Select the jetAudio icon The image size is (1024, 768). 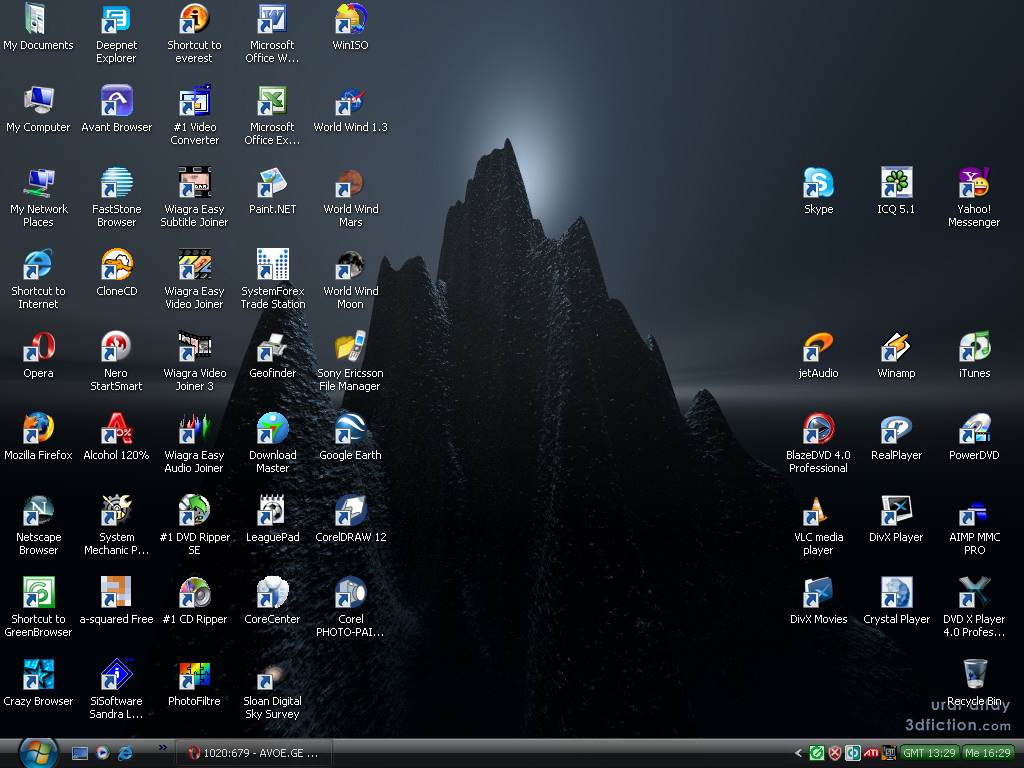(x=818, y=347)
